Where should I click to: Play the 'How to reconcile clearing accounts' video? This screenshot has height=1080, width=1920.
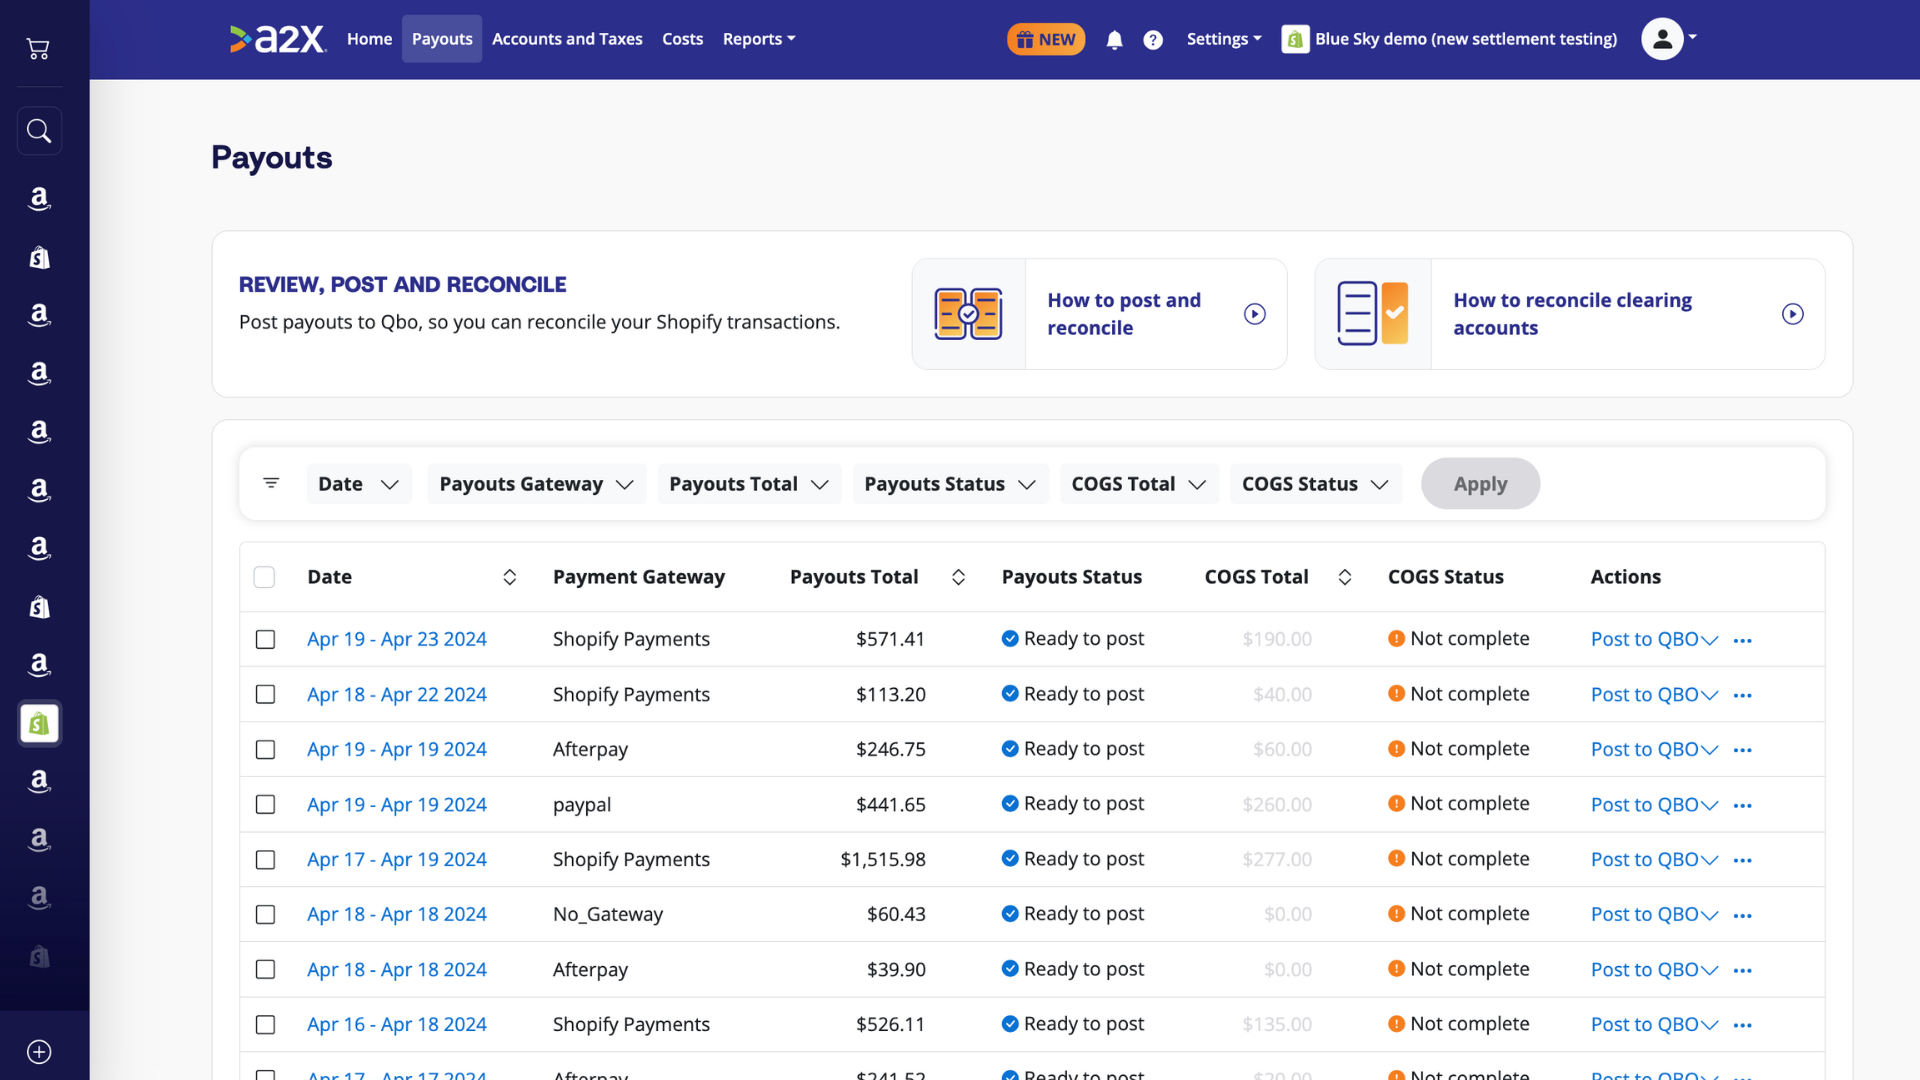[1792, 314]
